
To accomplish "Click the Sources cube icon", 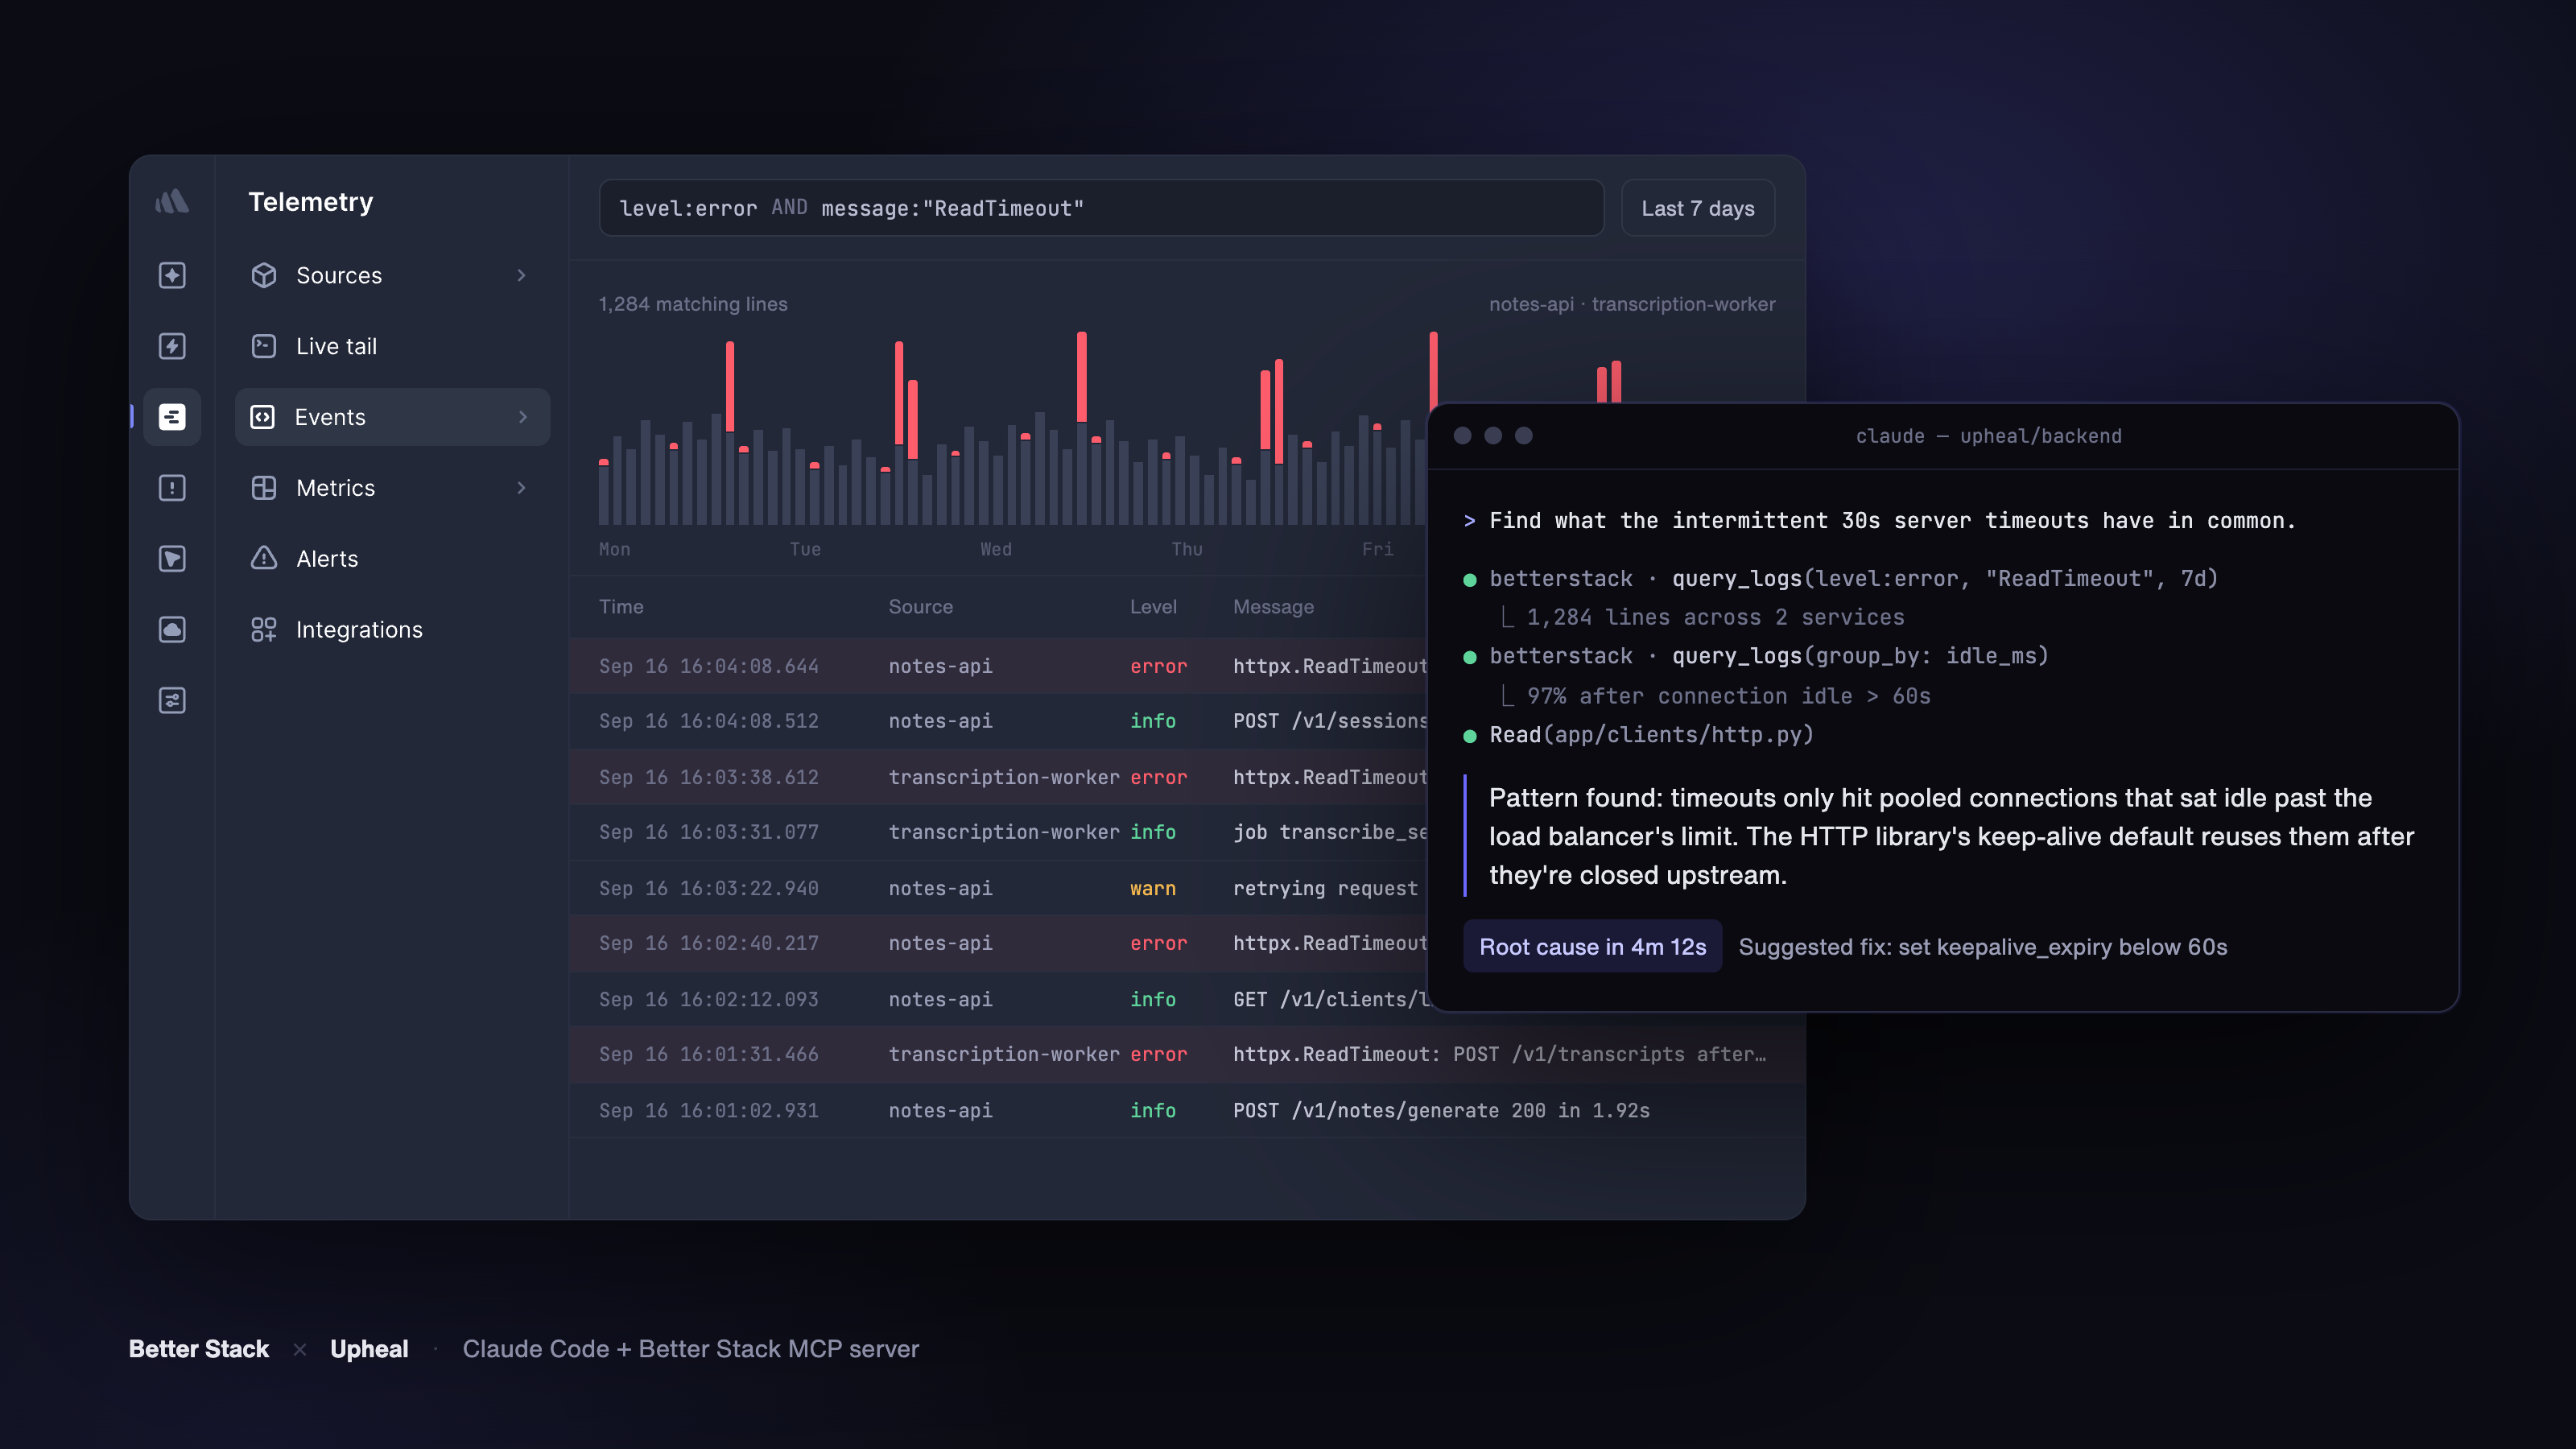I will point(264,275).
